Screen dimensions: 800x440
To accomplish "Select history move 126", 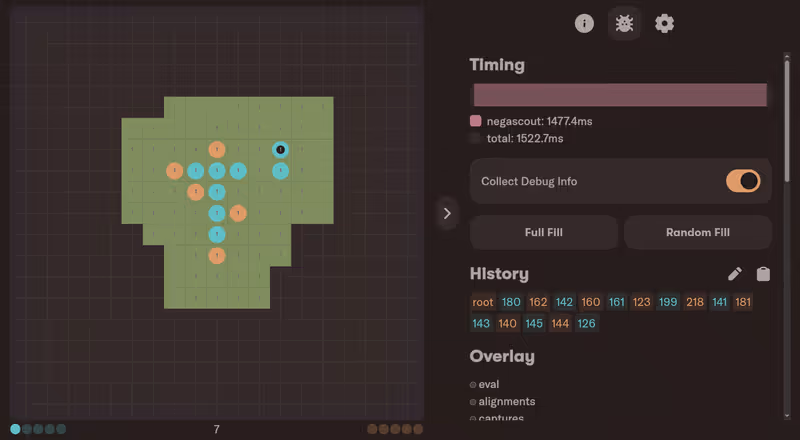I will coord(586,324).
